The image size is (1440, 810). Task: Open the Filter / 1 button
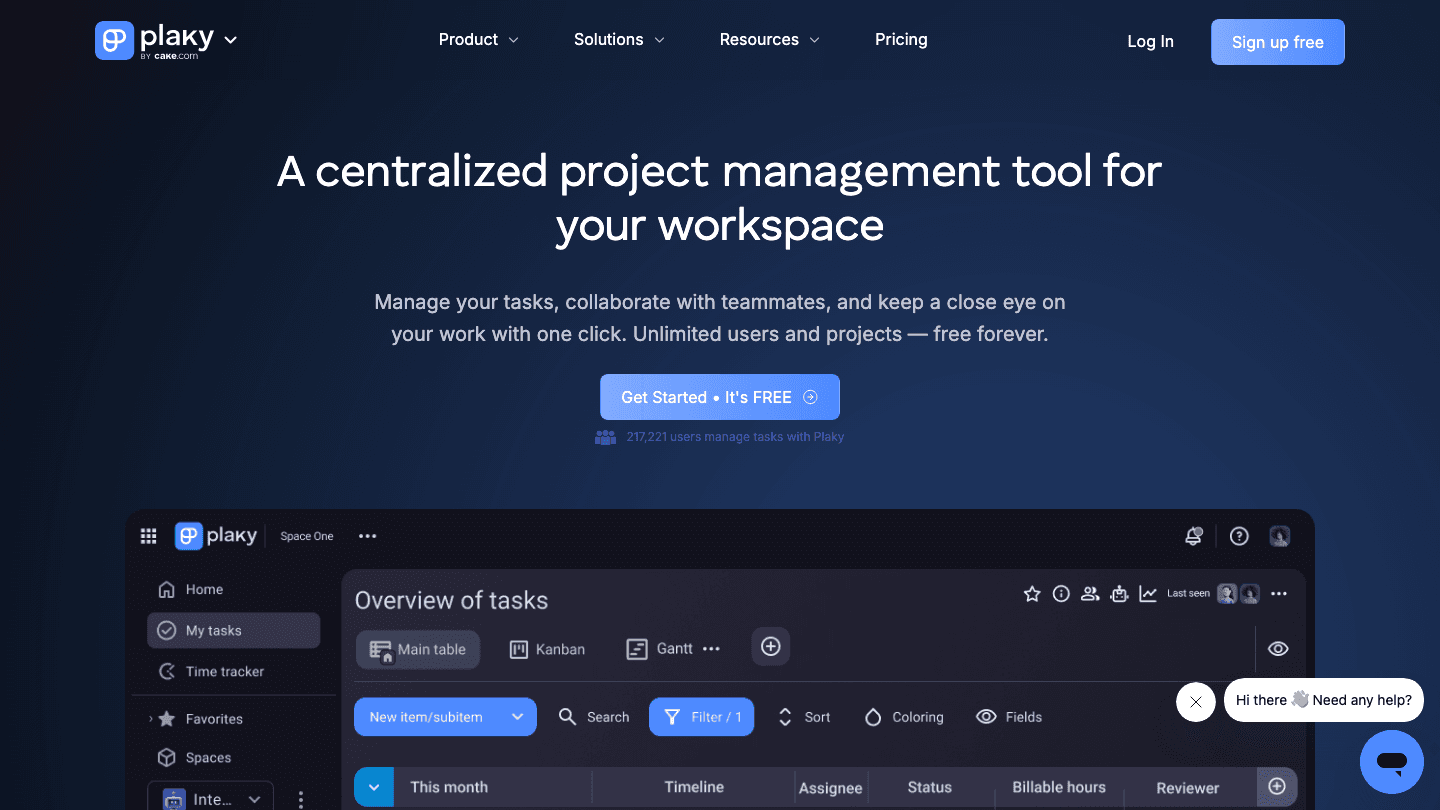[702, 717]
